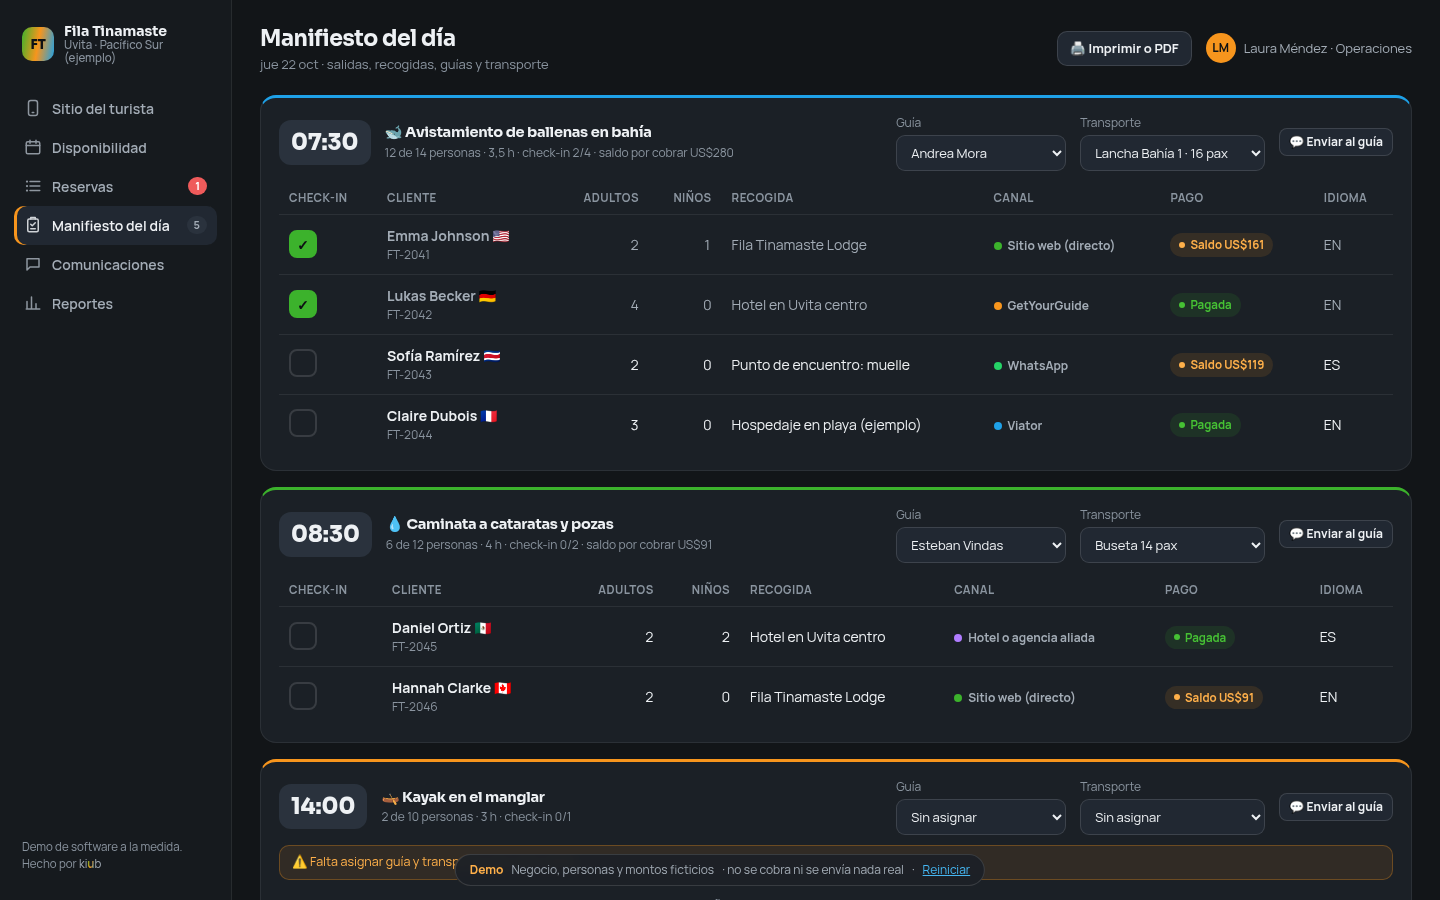Open Sitio del turista phone icon
The image size is (1440, 900).
tap(33, 108)
